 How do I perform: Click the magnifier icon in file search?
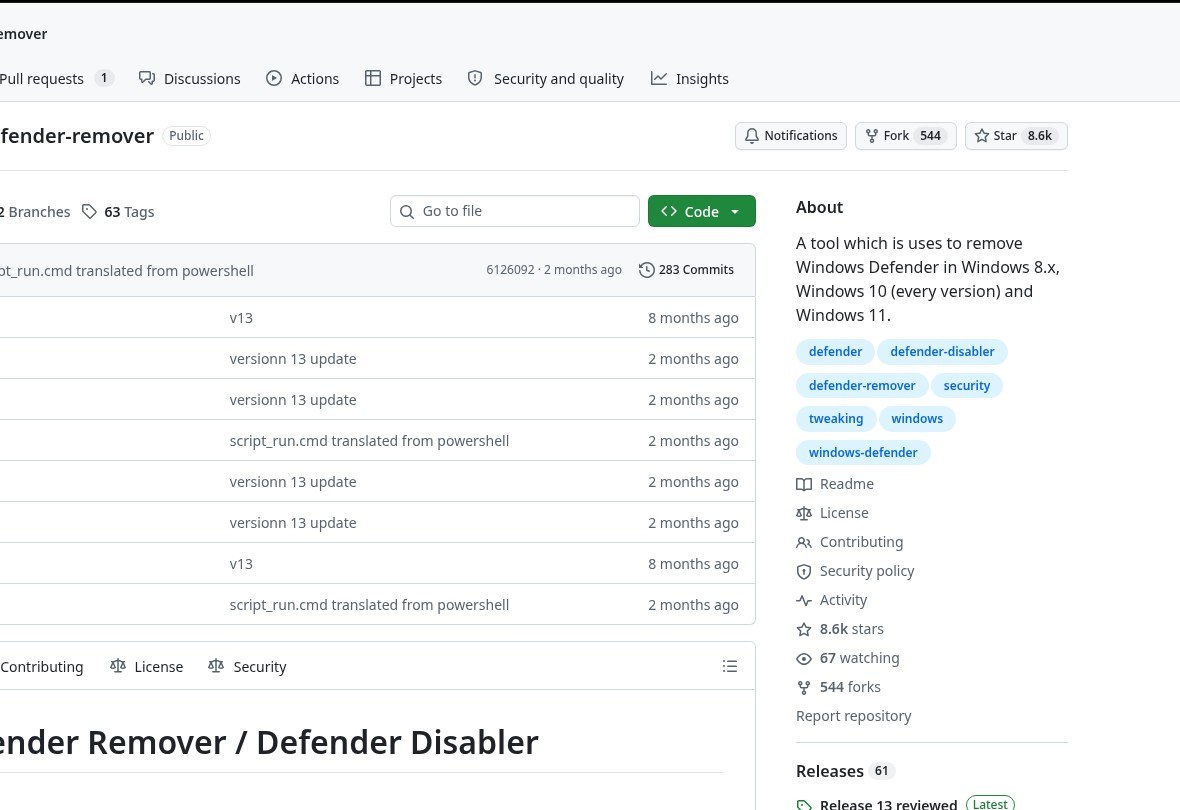coord(407,212)
